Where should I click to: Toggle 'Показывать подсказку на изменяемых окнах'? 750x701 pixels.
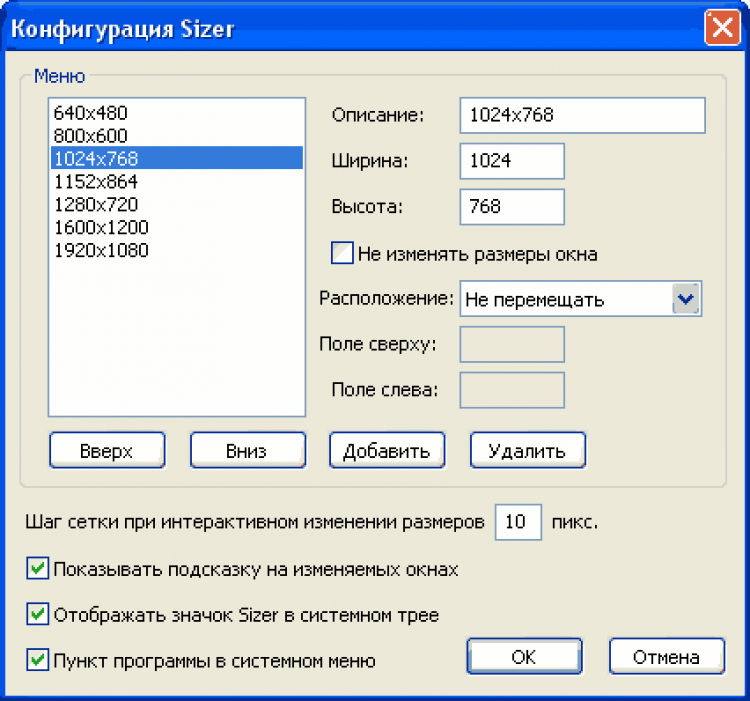point(37,569)
